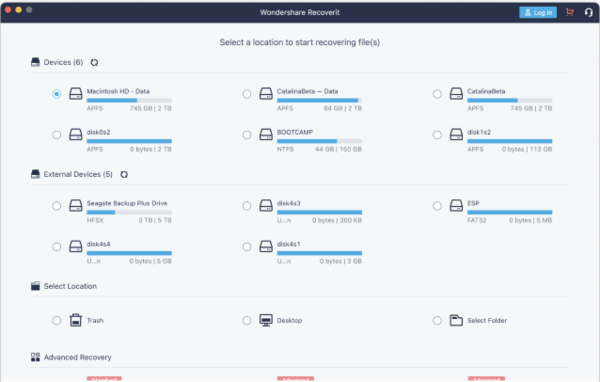600x382 pixels.
Task: Select the disk1s2 radio button
Action: pos(437,135)
